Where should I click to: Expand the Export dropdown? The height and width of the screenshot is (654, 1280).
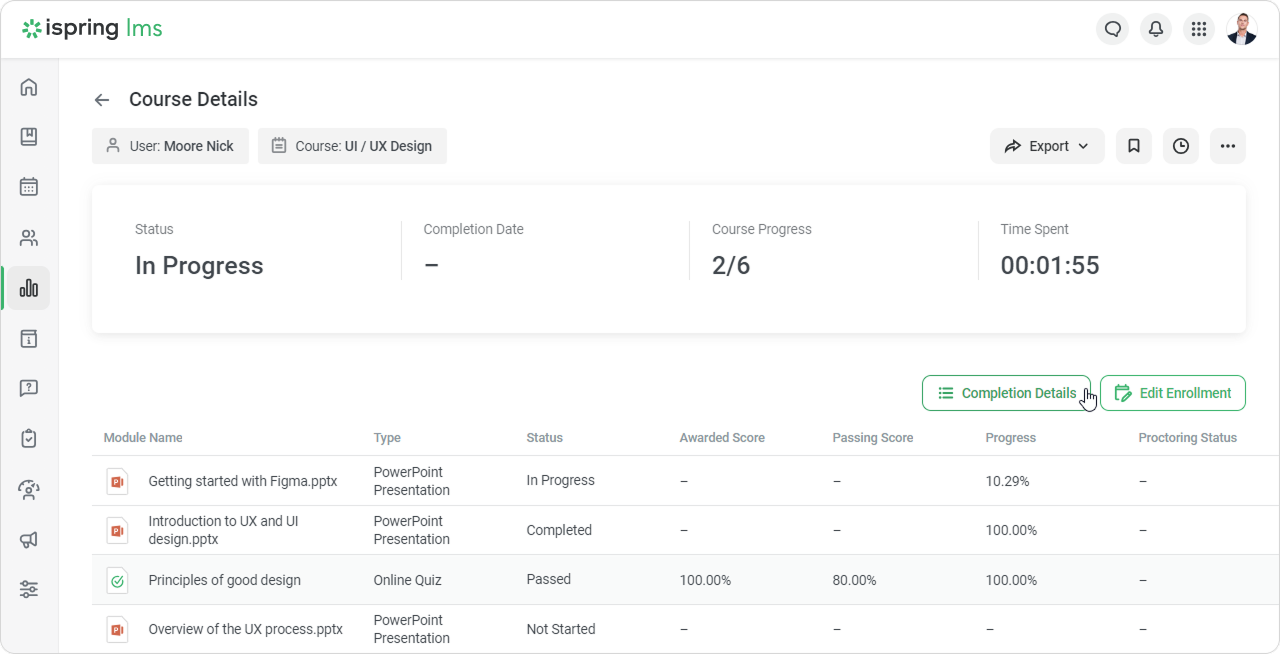click(1047, 146)
